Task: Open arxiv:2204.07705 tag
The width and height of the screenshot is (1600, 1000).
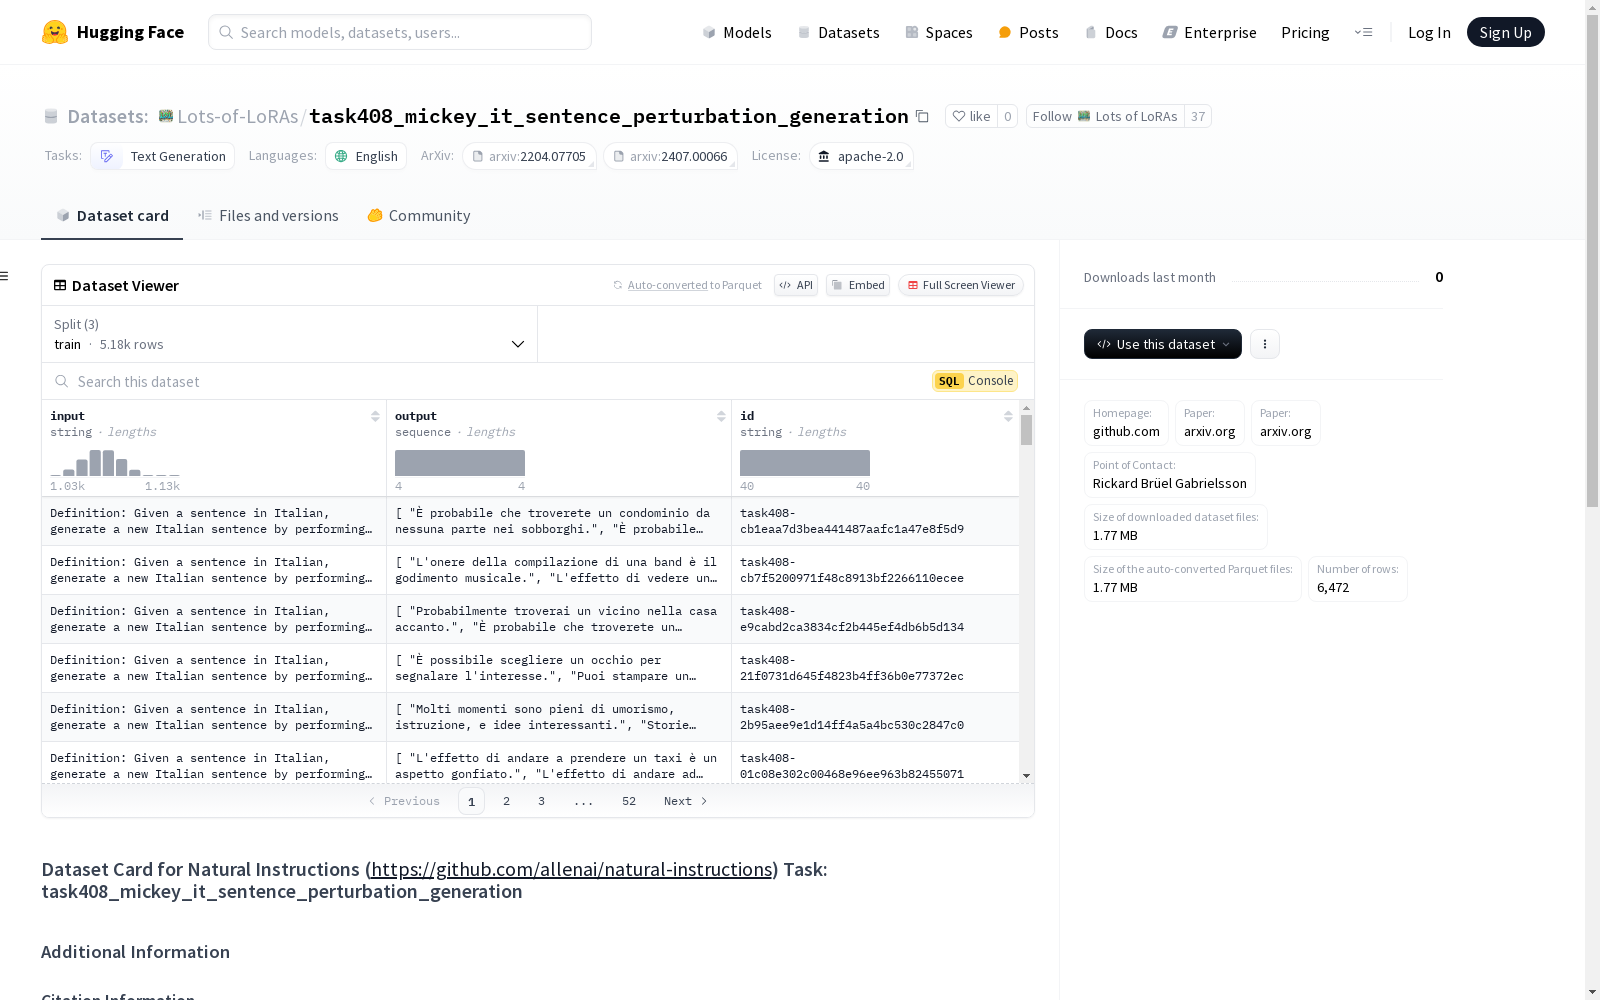Action: (x=529, y=156)
